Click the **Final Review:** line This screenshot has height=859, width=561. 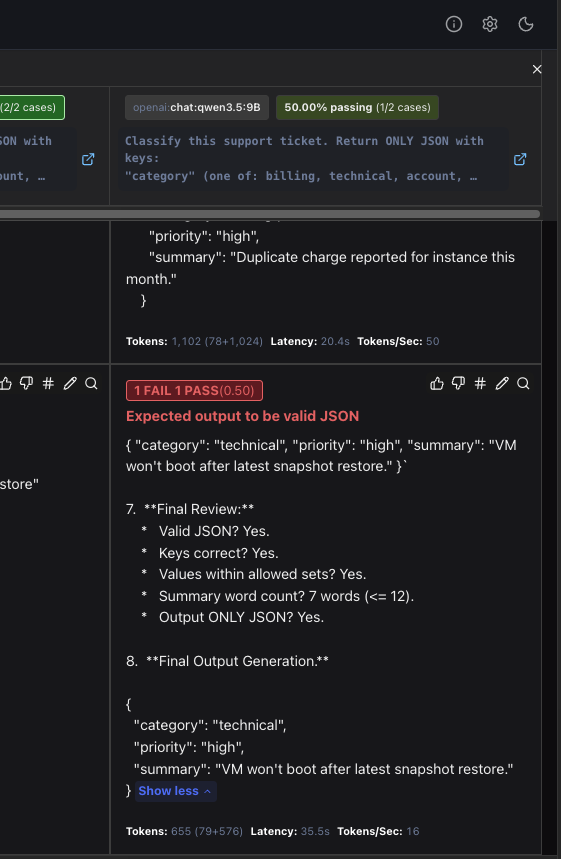[190, 509]
